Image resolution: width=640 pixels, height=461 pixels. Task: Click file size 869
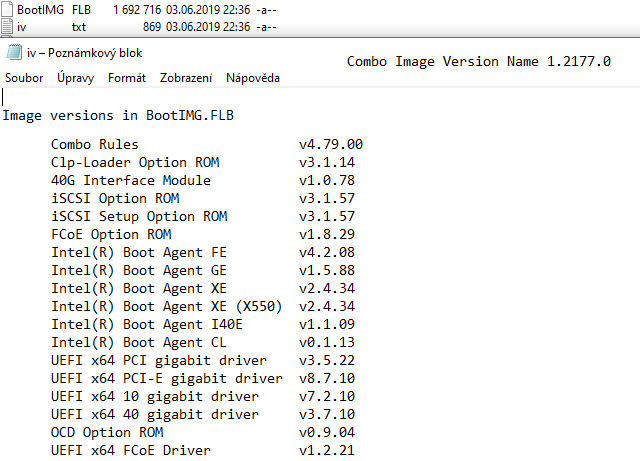pos(152,27)
